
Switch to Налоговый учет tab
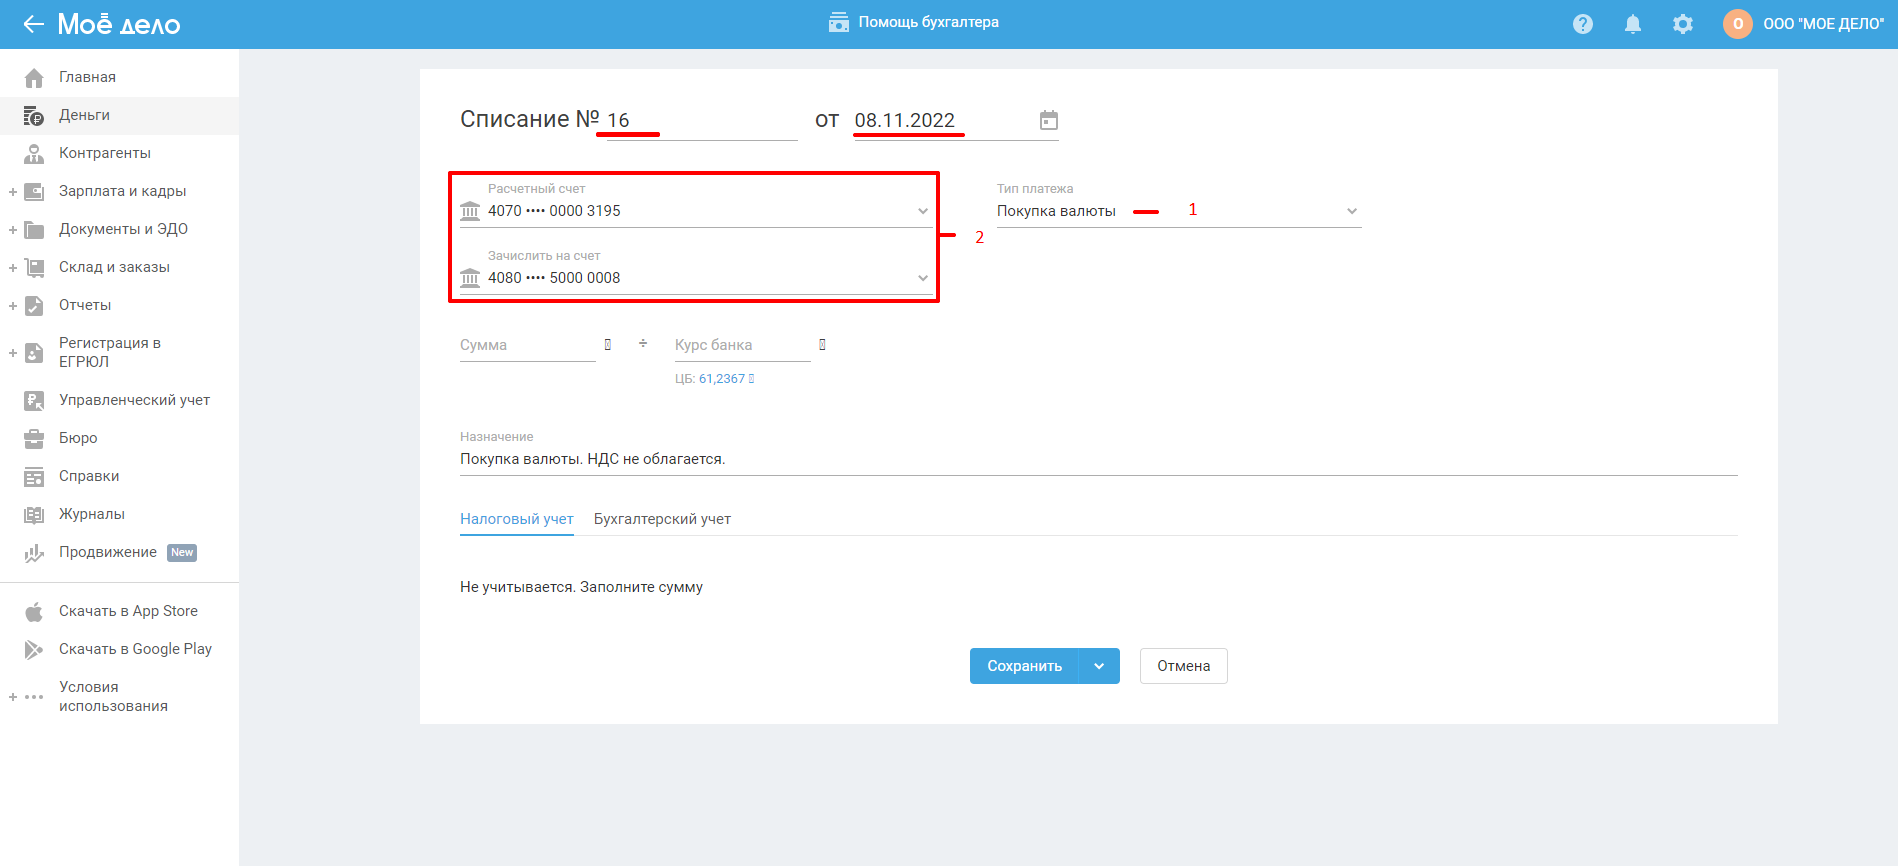pyautogui.click(x=517, y=519)
